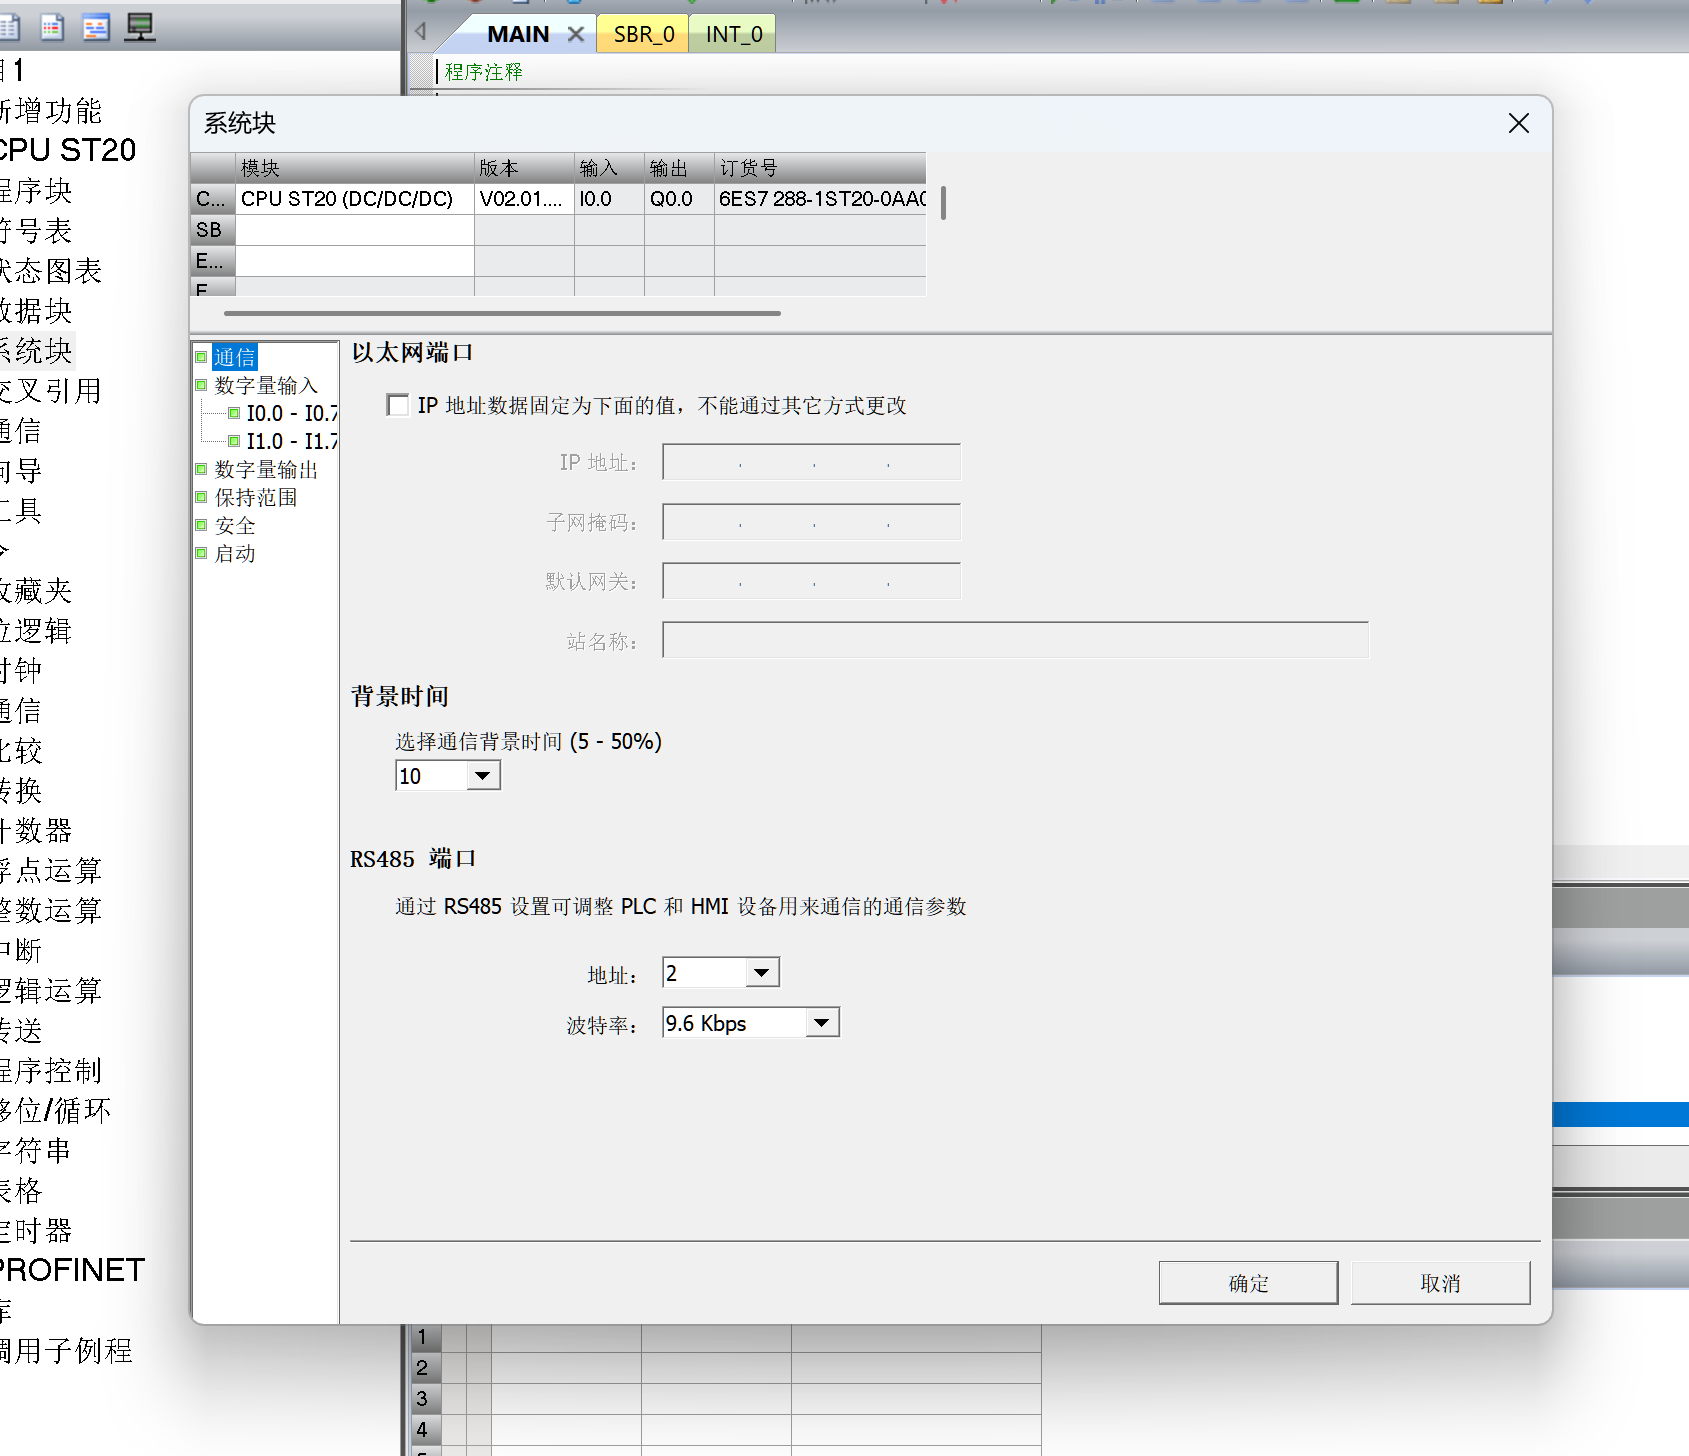Click the 版本 column header
The width and height of the screenshot is (1689, 1456).
[524, 168]
